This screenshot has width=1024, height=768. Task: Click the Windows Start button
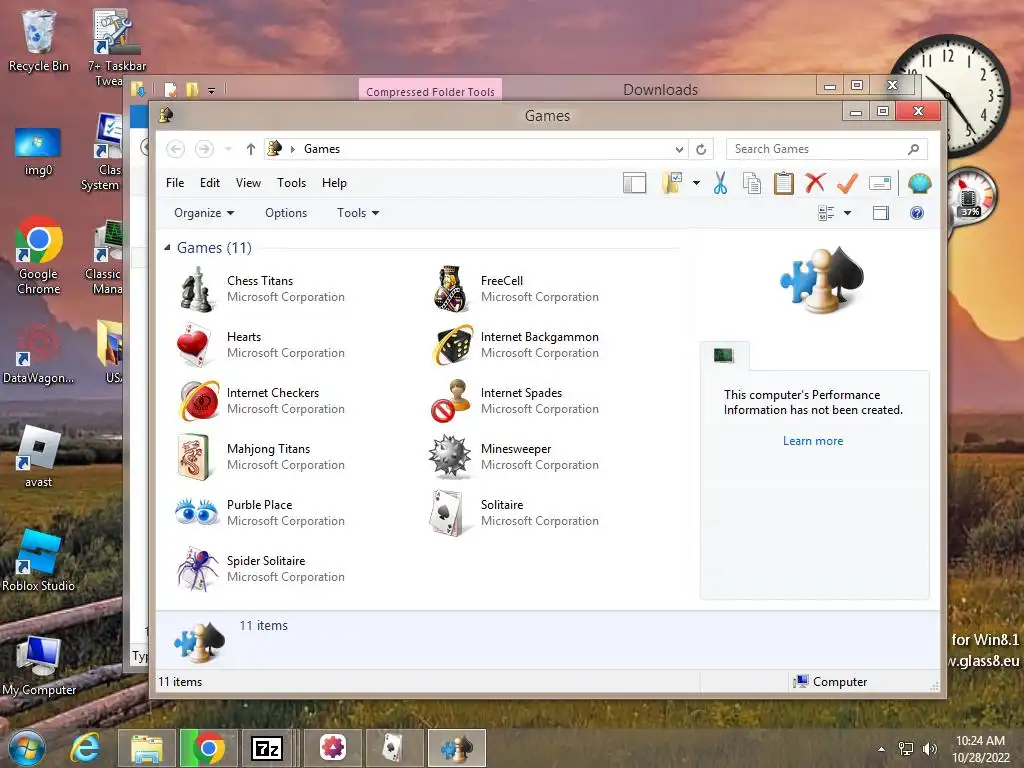(x=25, y=748)
